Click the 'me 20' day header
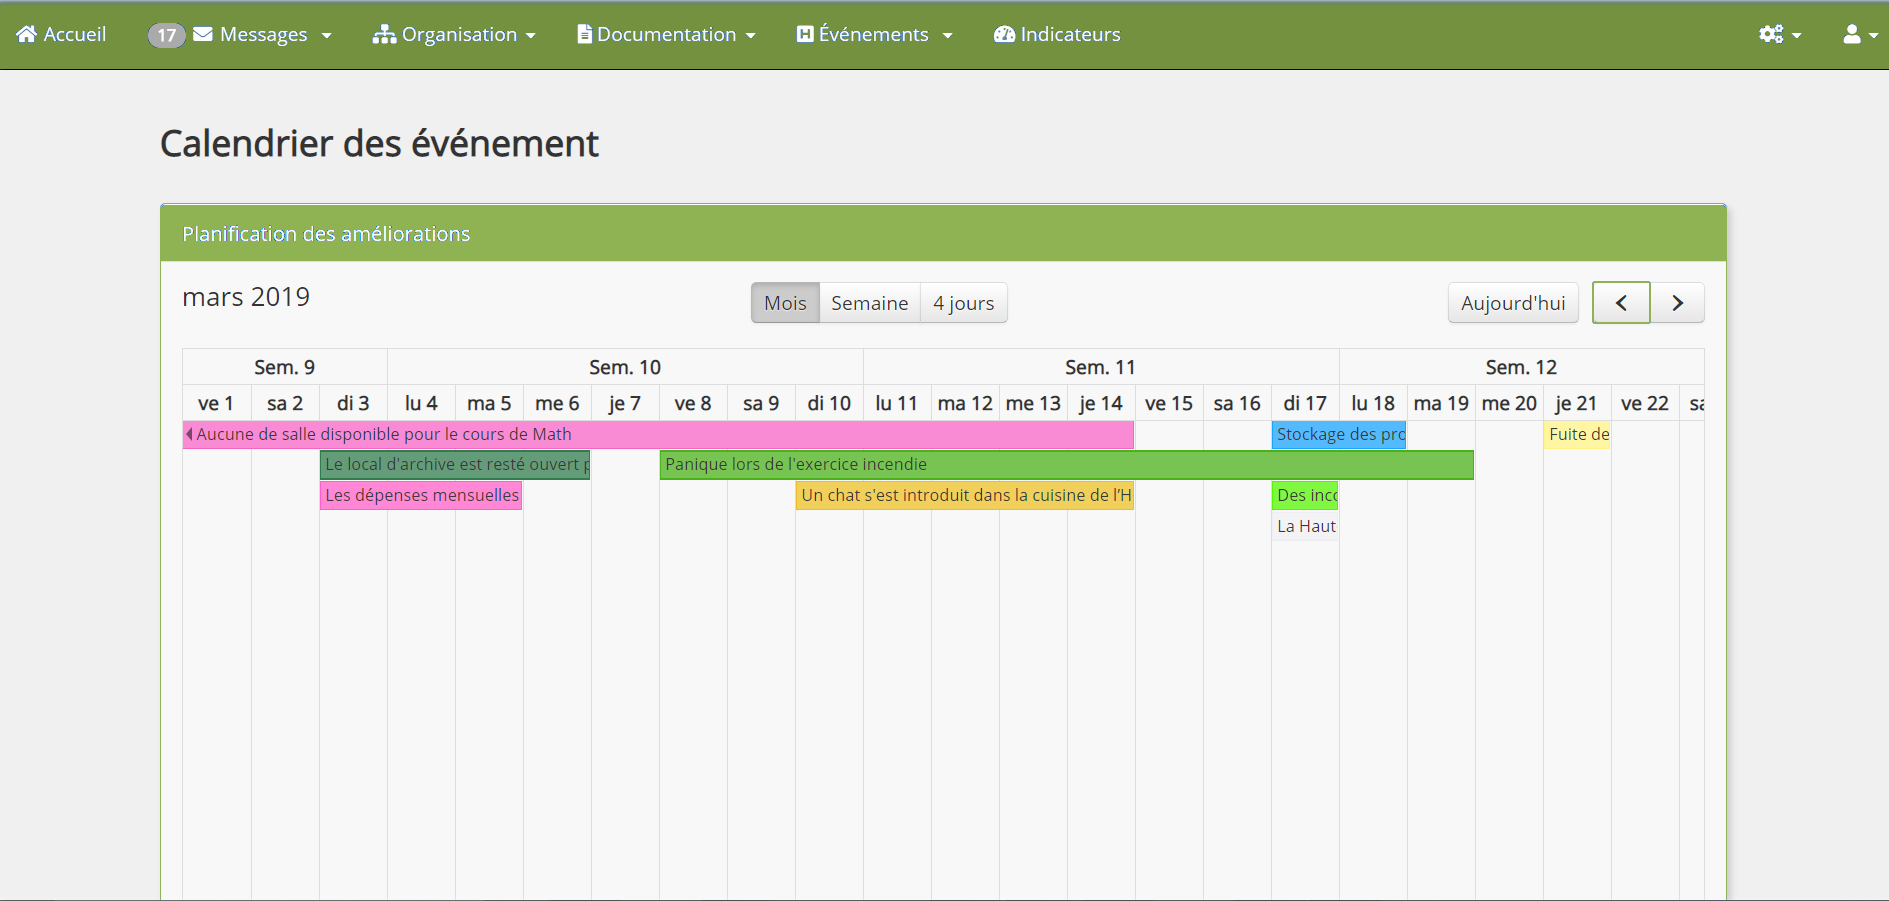The image size is (1889, 901). pyautogui.click(x=1509, y=403)
